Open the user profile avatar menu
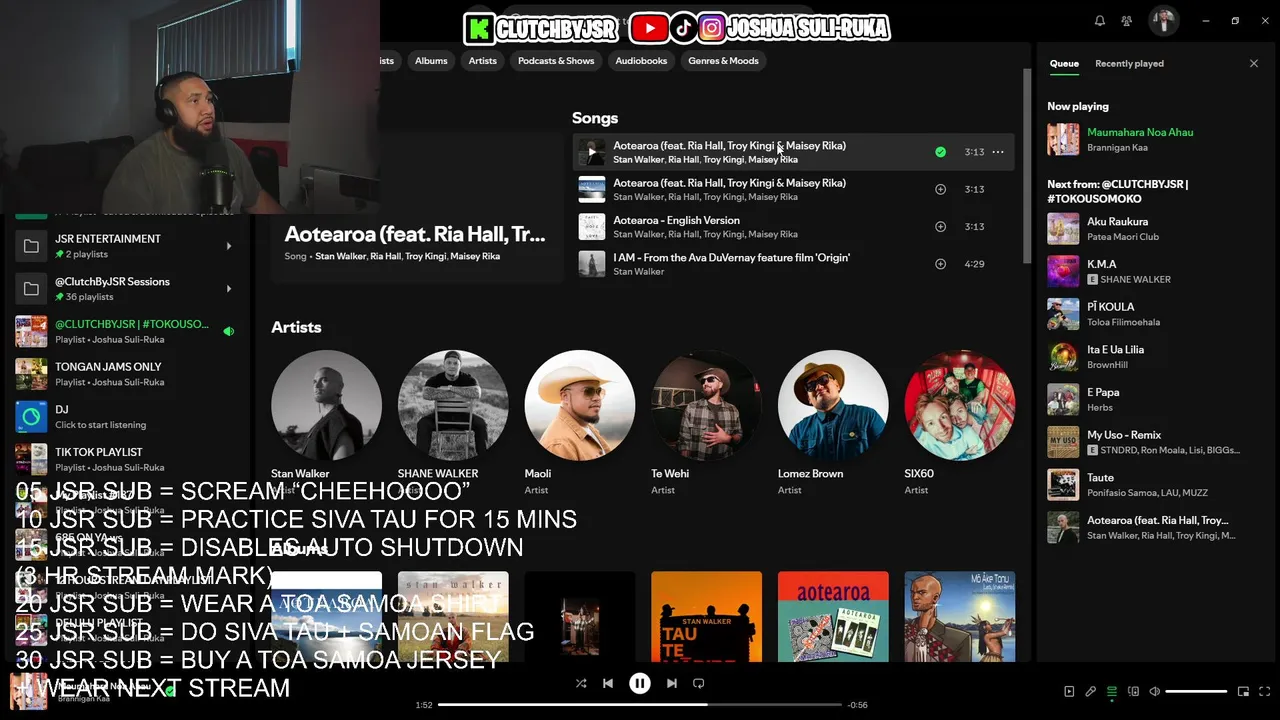 (1162, 21)
